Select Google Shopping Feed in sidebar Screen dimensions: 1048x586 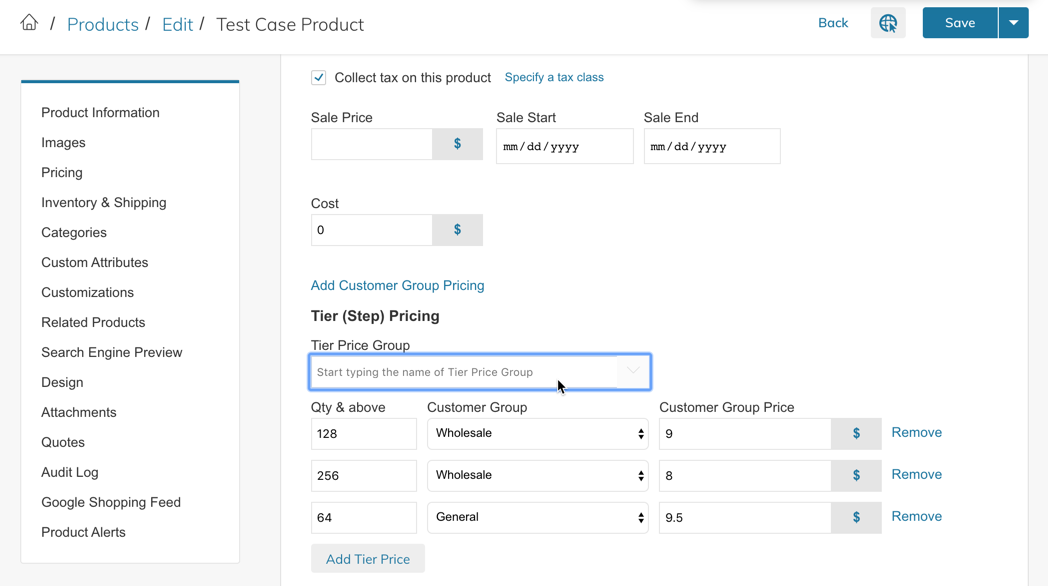111,503
